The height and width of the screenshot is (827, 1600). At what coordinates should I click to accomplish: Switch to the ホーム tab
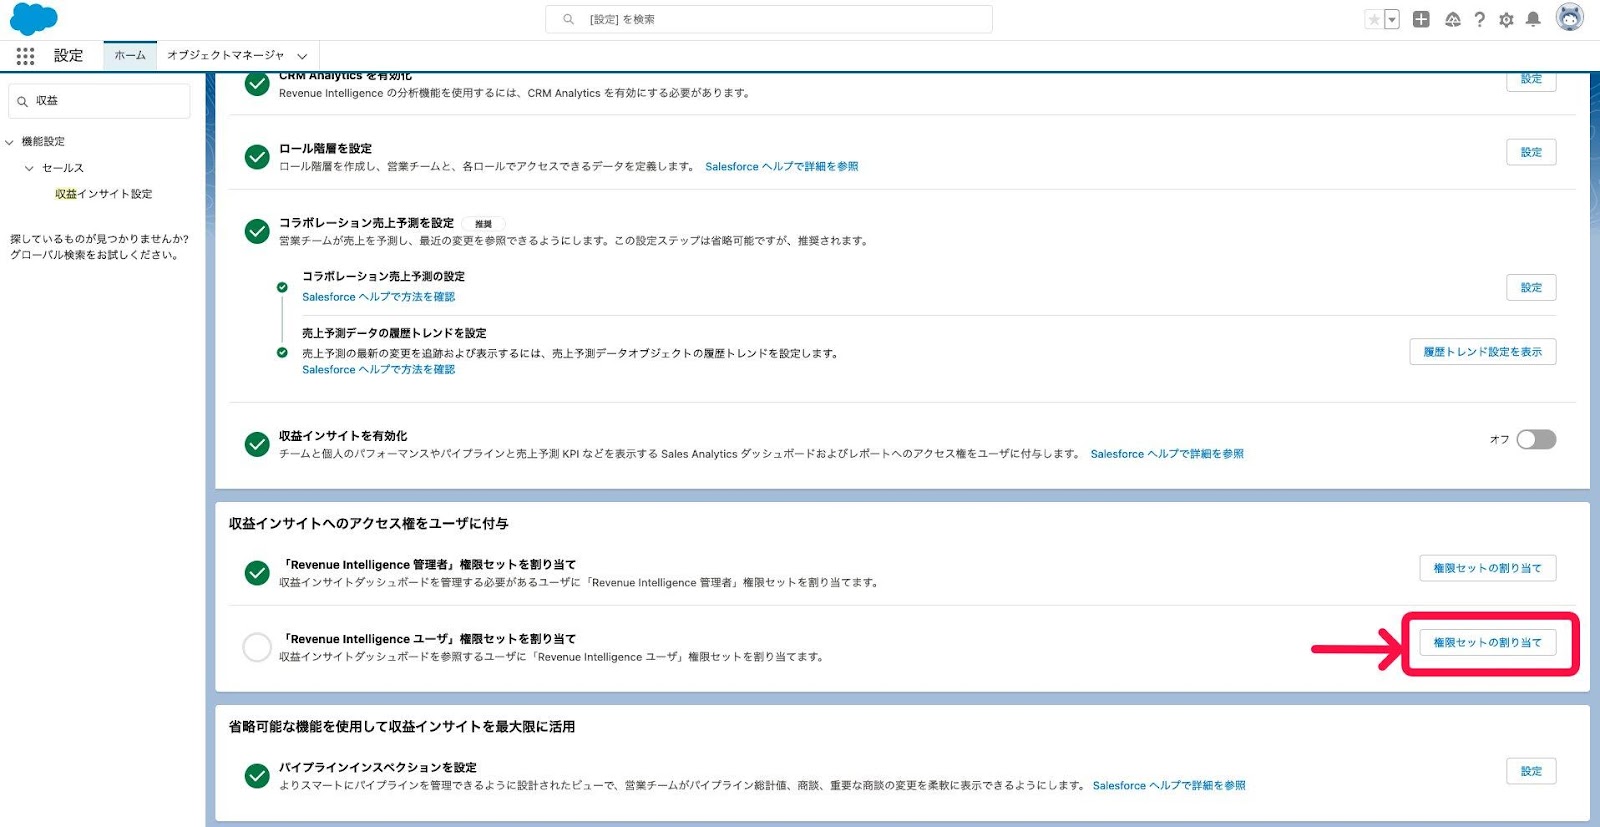(130, 55)
